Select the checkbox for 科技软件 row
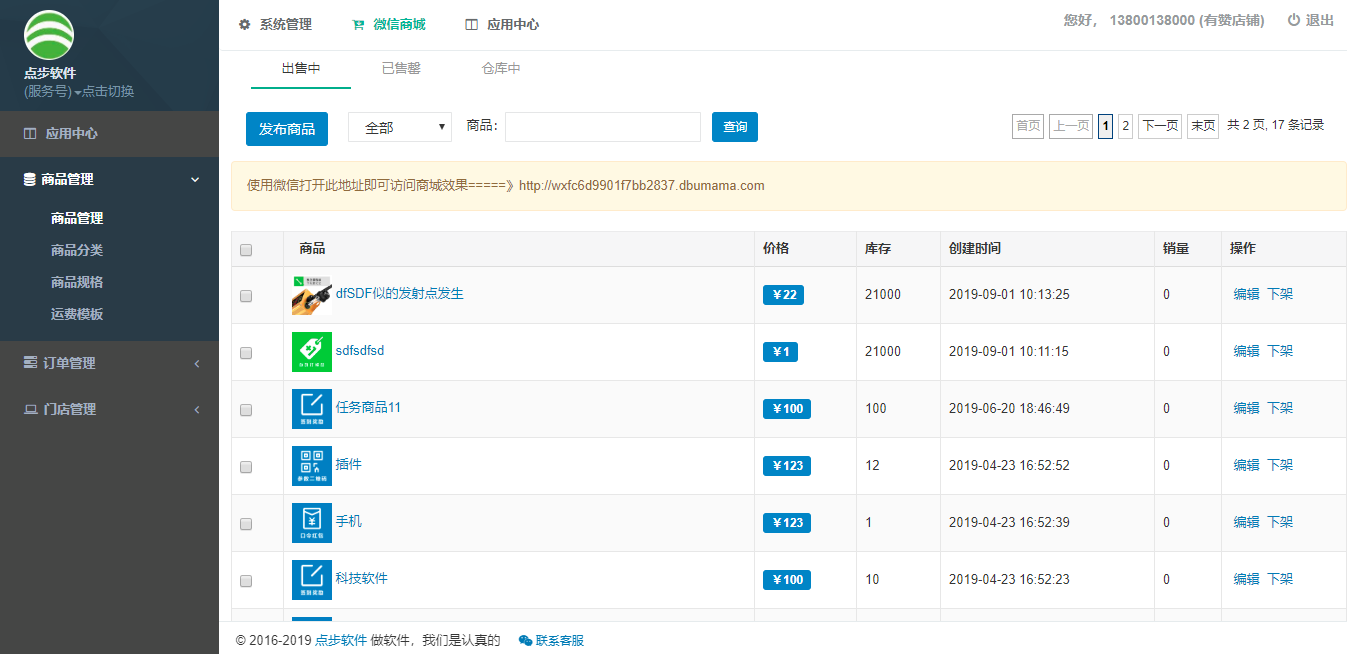This screenshot has width=1347, height=654. coord(247,581)
